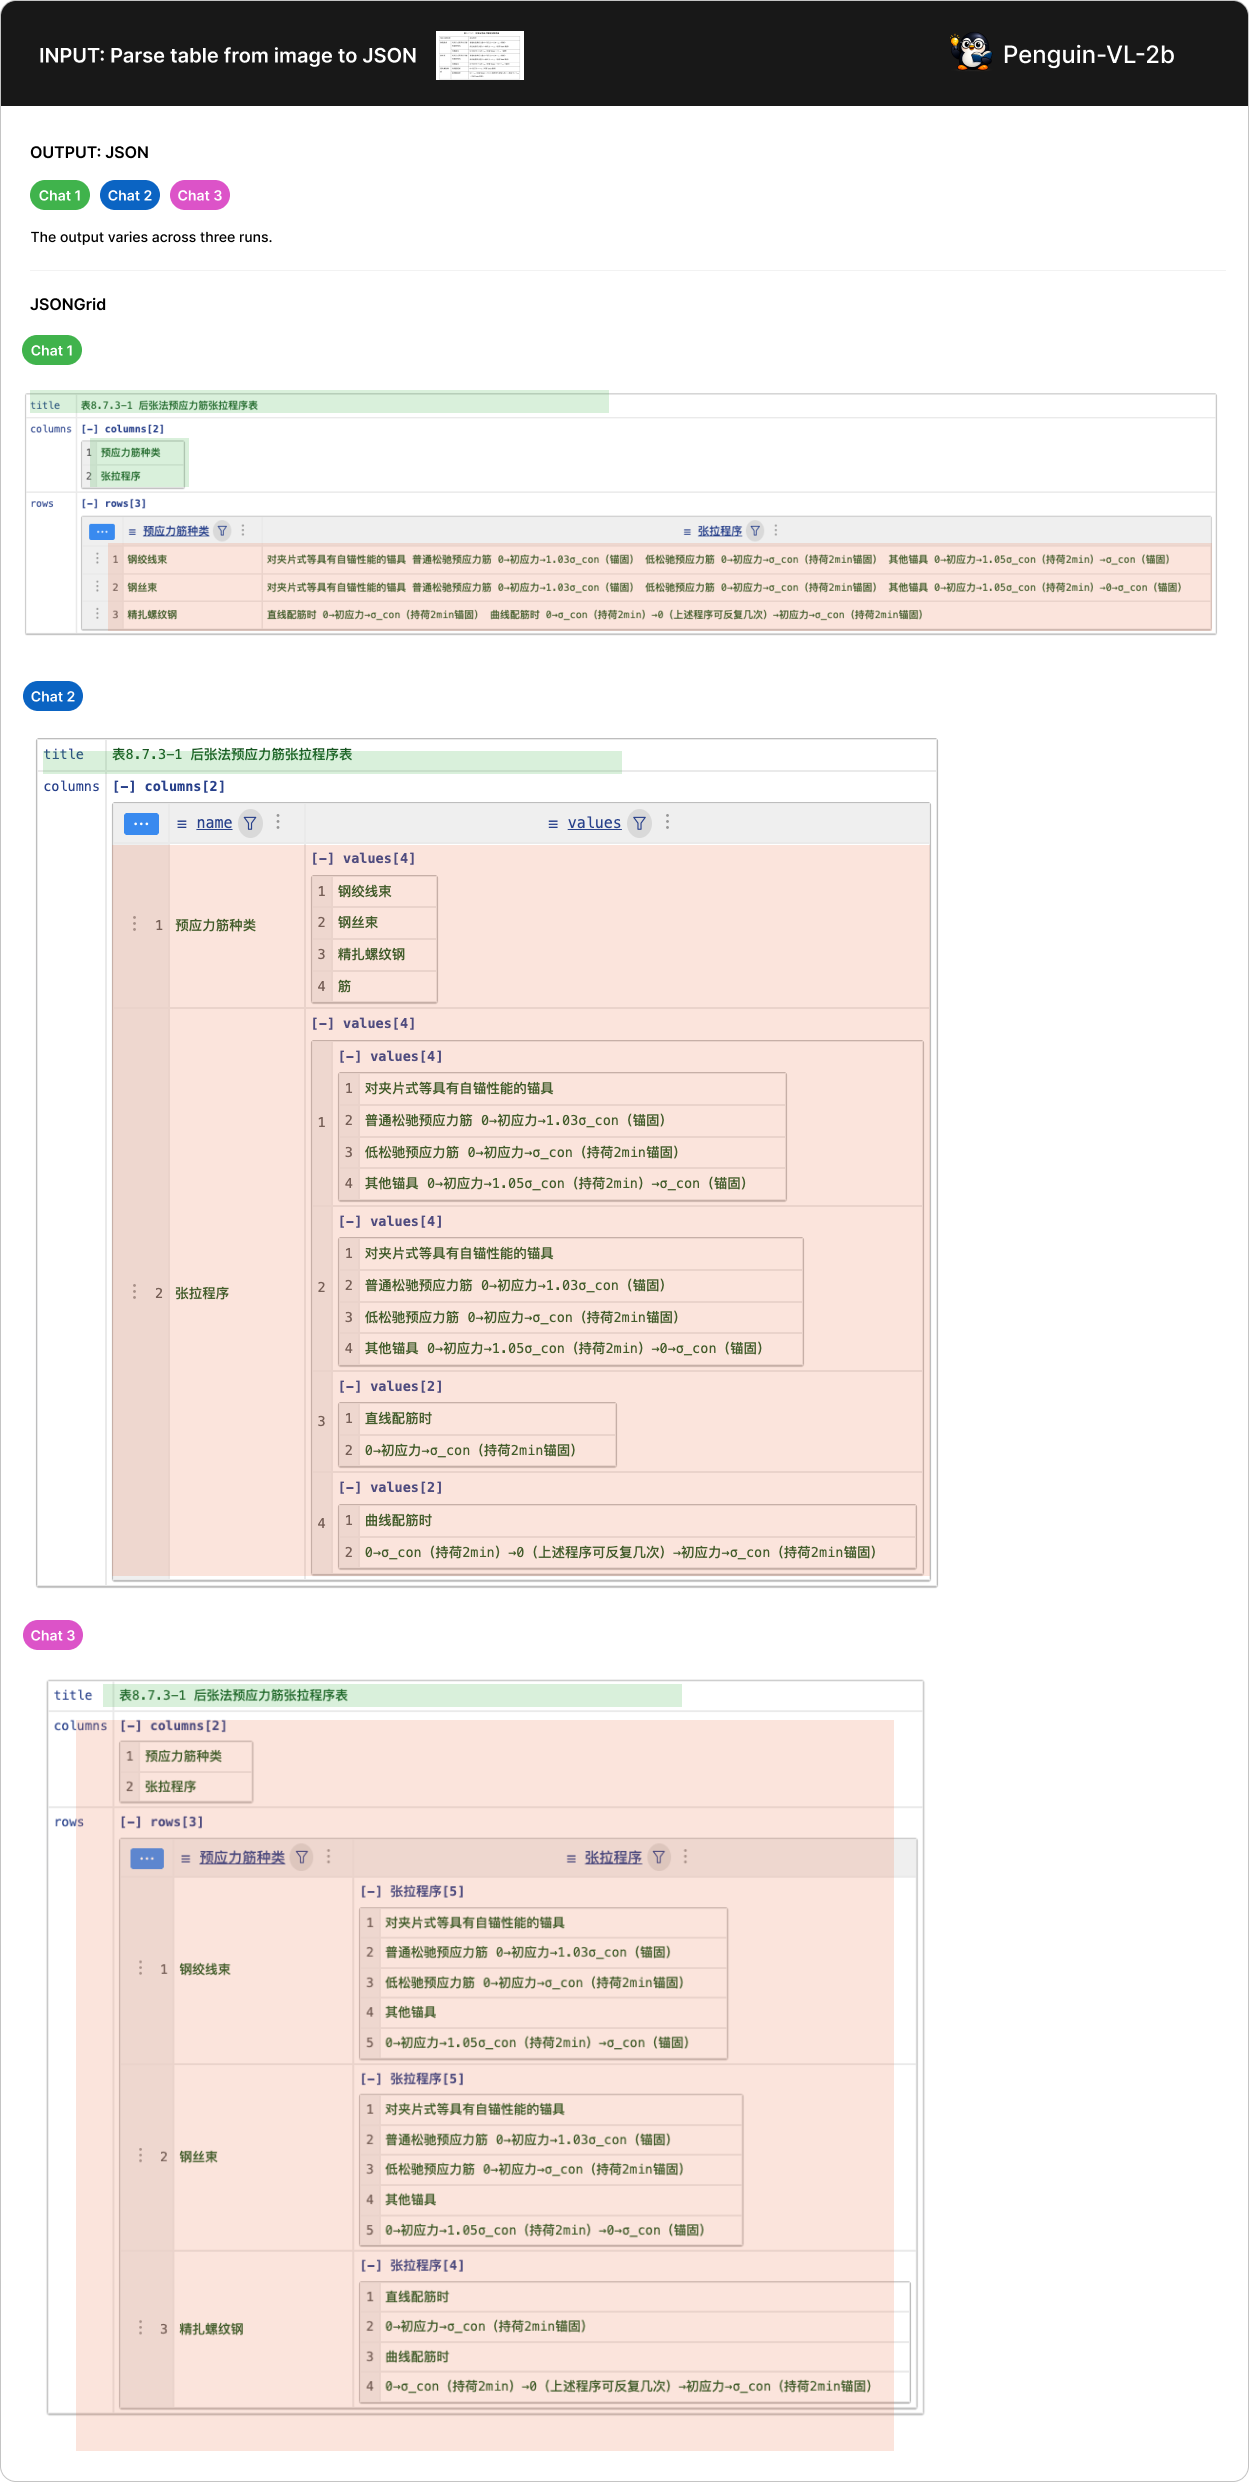The width and height of the screenshot is (1249, 2482).
Task: Click the blue ellipsis button in Chat 3 grid
Action: (x=147, y=1858)
